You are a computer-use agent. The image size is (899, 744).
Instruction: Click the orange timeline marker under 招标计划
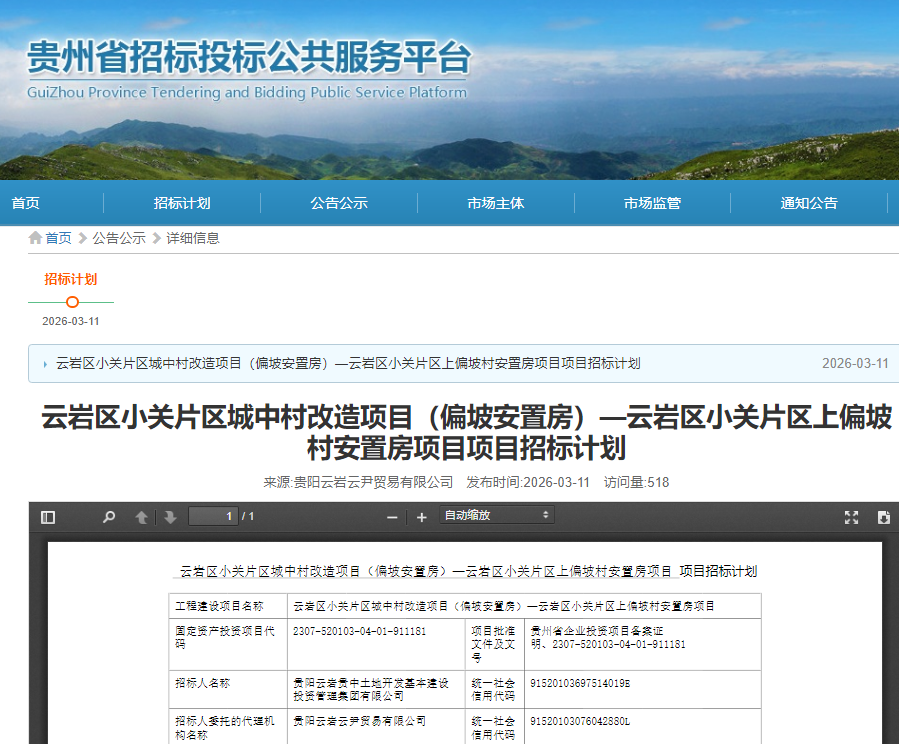point(70,300)
